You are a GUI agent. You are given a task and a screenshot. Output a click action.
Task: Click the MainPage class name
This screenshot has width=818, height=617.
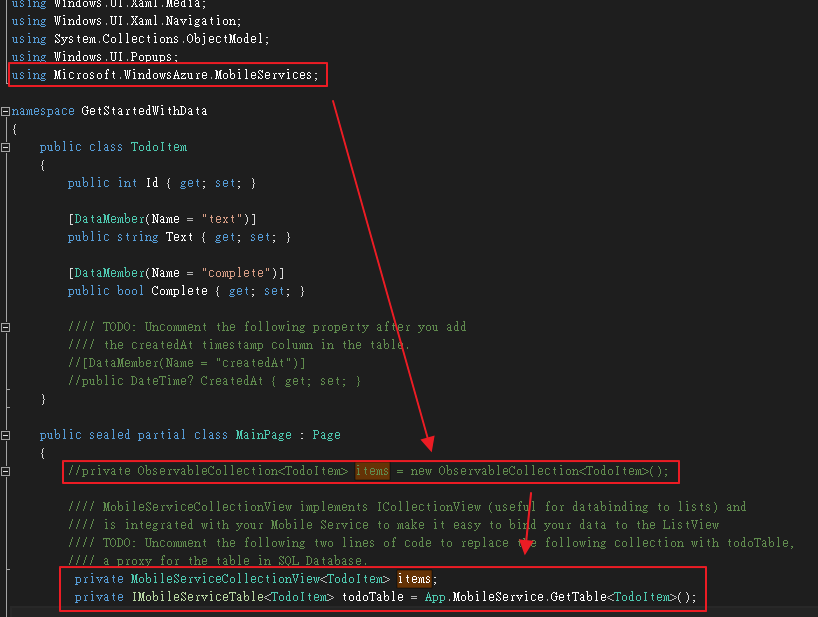(x=263, y=435)
